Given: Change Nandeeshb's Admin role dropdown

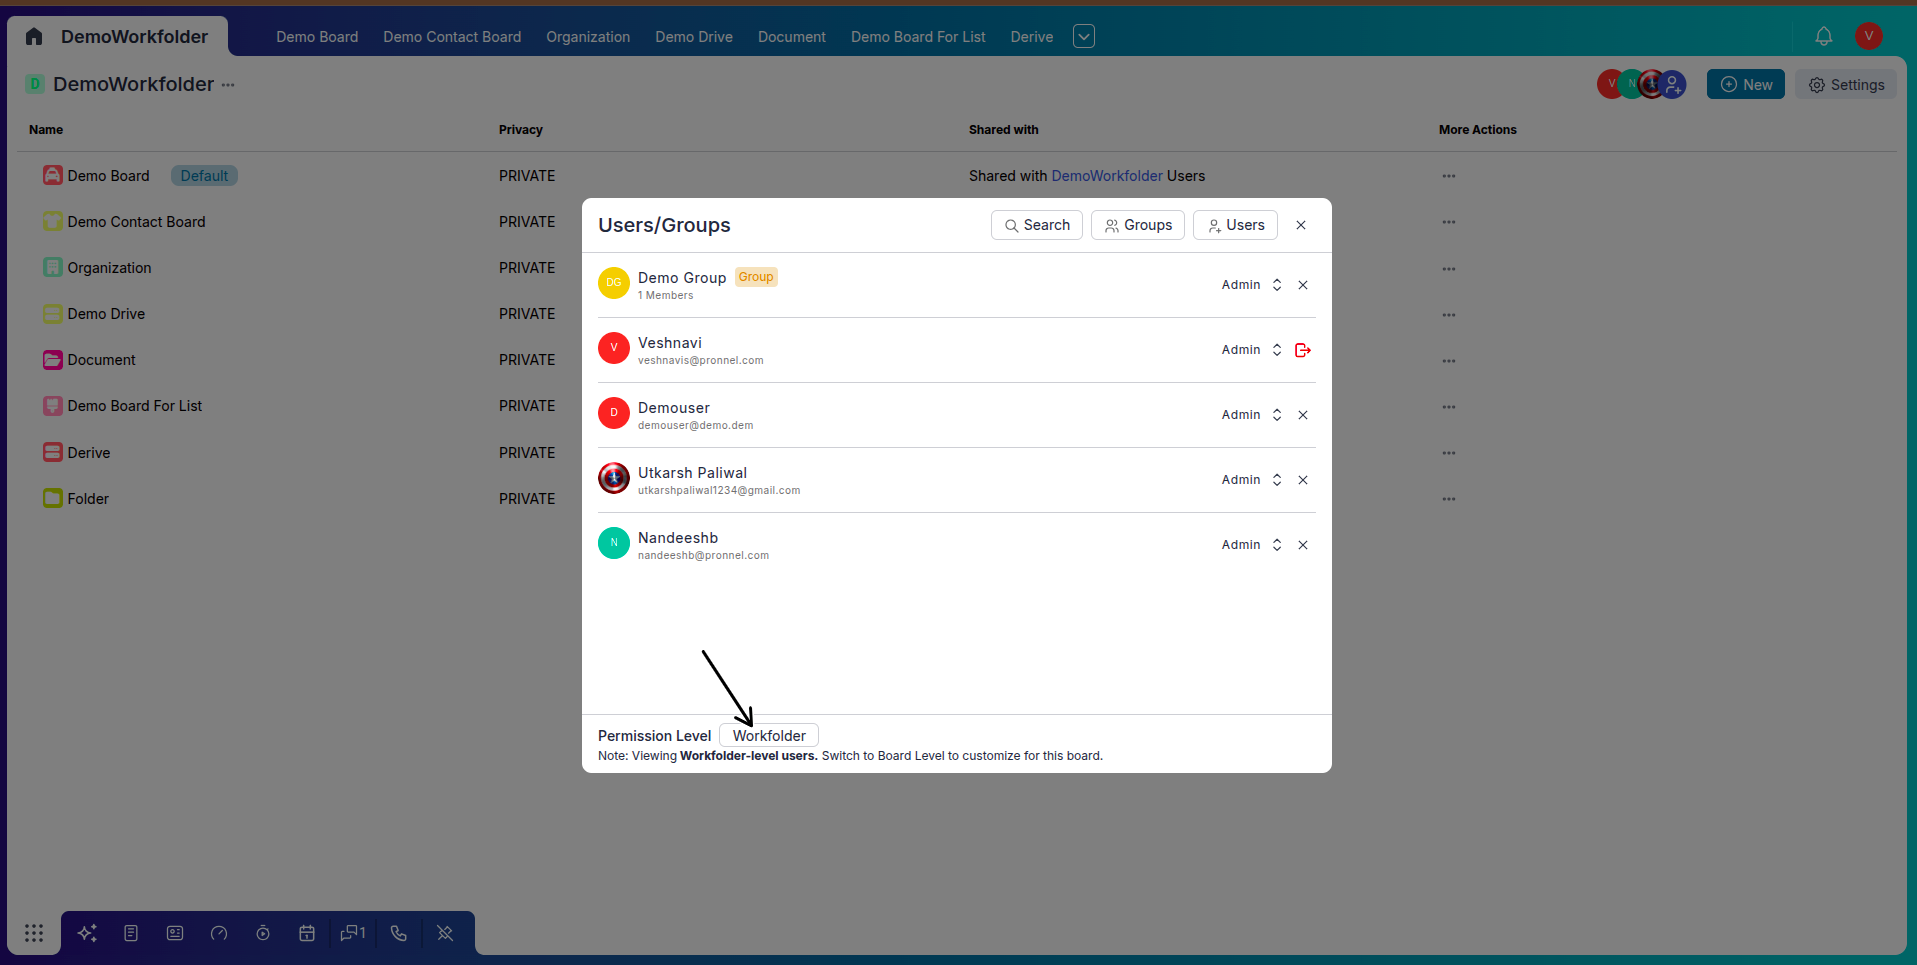Looking at the screenshot, I should (1252, 545).
